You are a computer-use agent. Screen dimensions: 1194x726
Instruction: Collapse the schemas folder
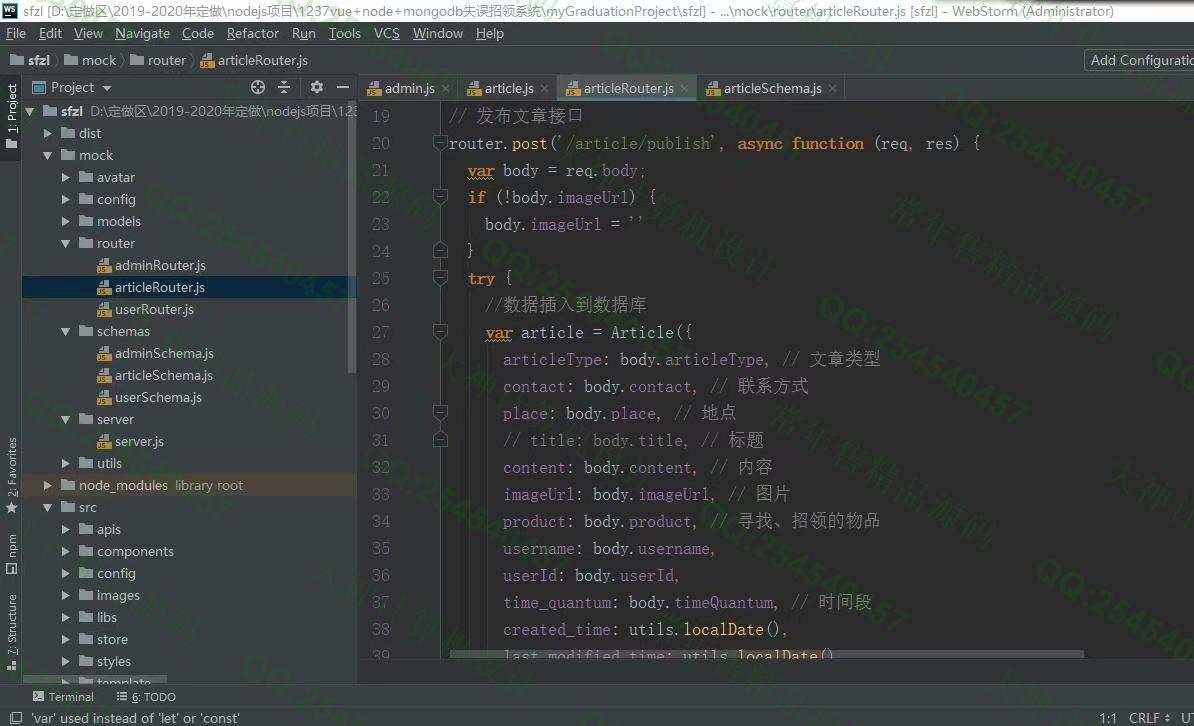65,331
